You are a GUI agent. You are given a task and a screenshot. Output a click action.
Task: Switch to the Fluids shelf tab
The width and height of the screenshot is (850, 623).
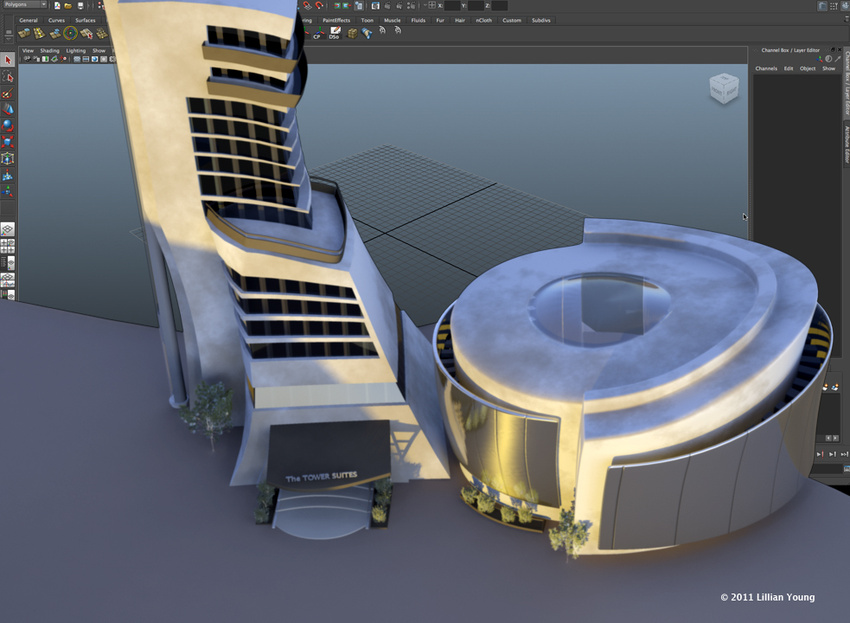coord(418,20)
